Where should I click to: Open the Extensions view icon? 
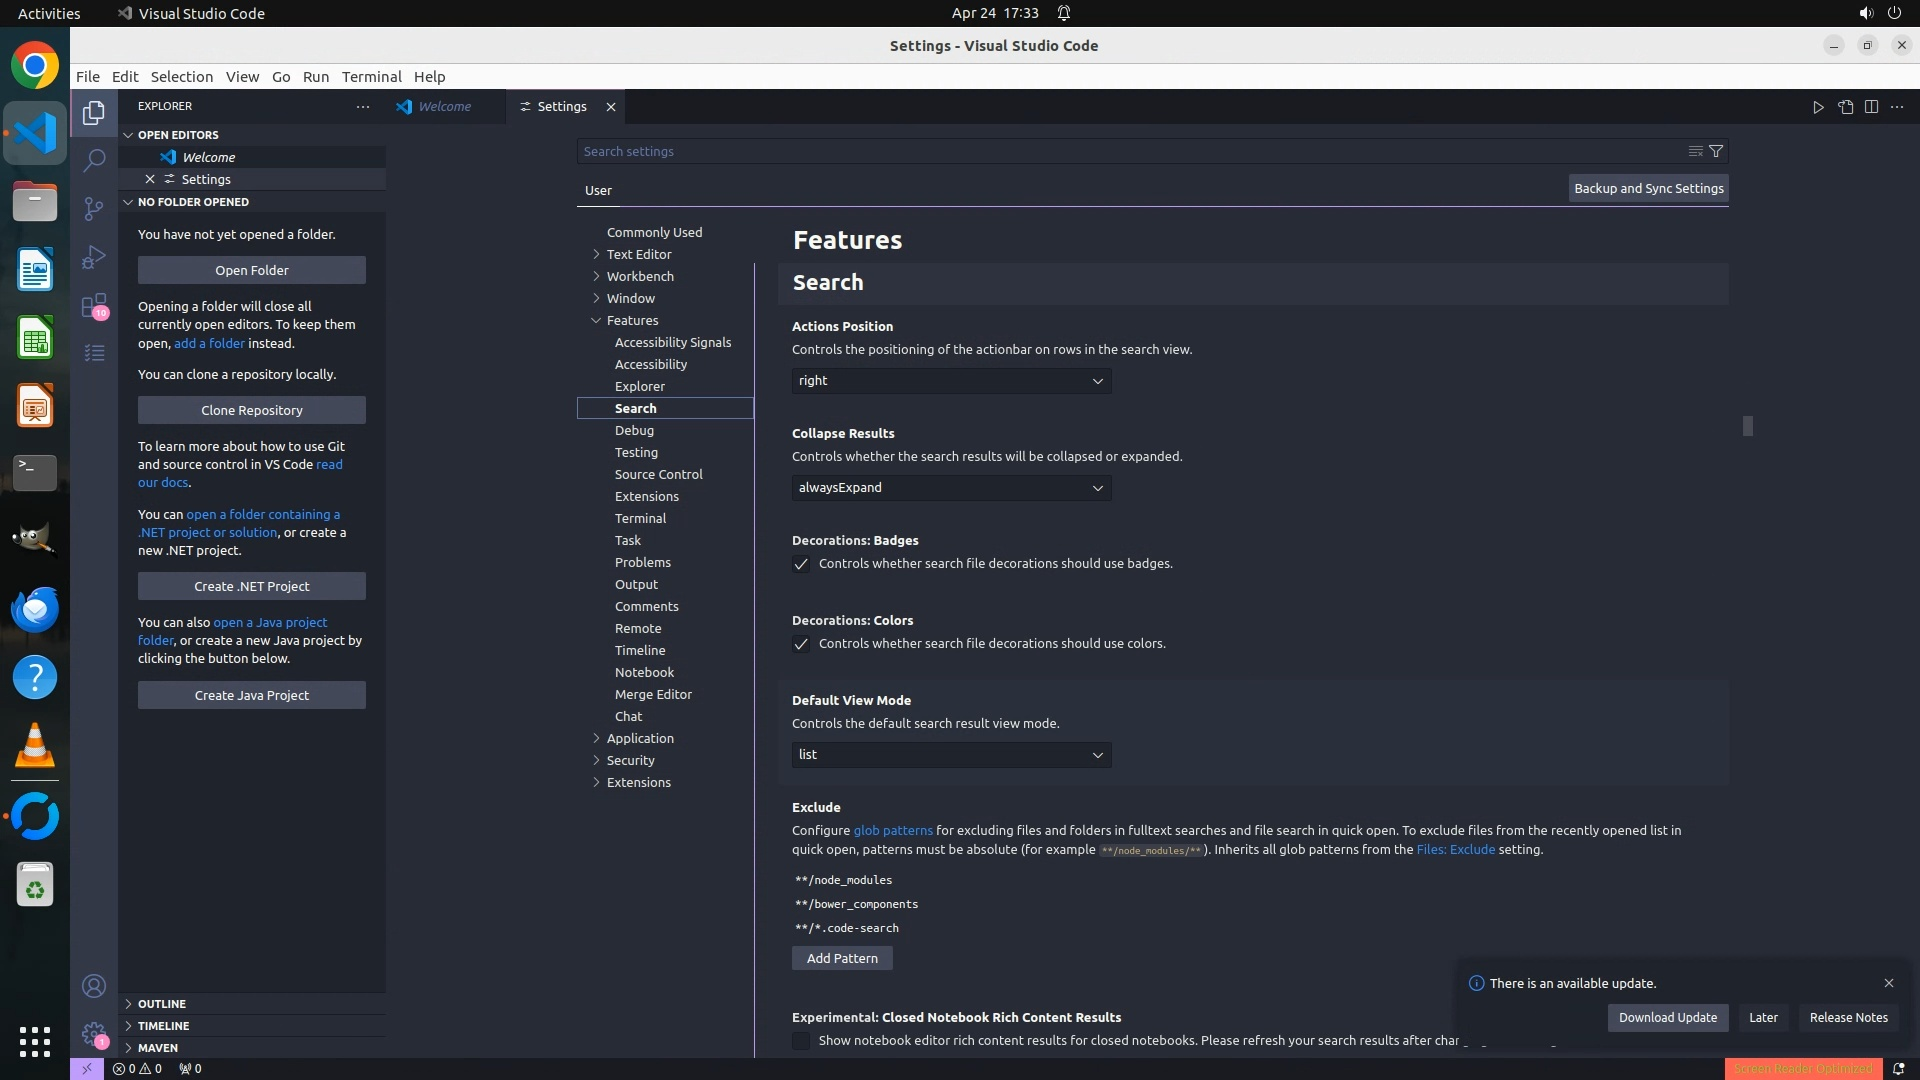tap(94, 305)
